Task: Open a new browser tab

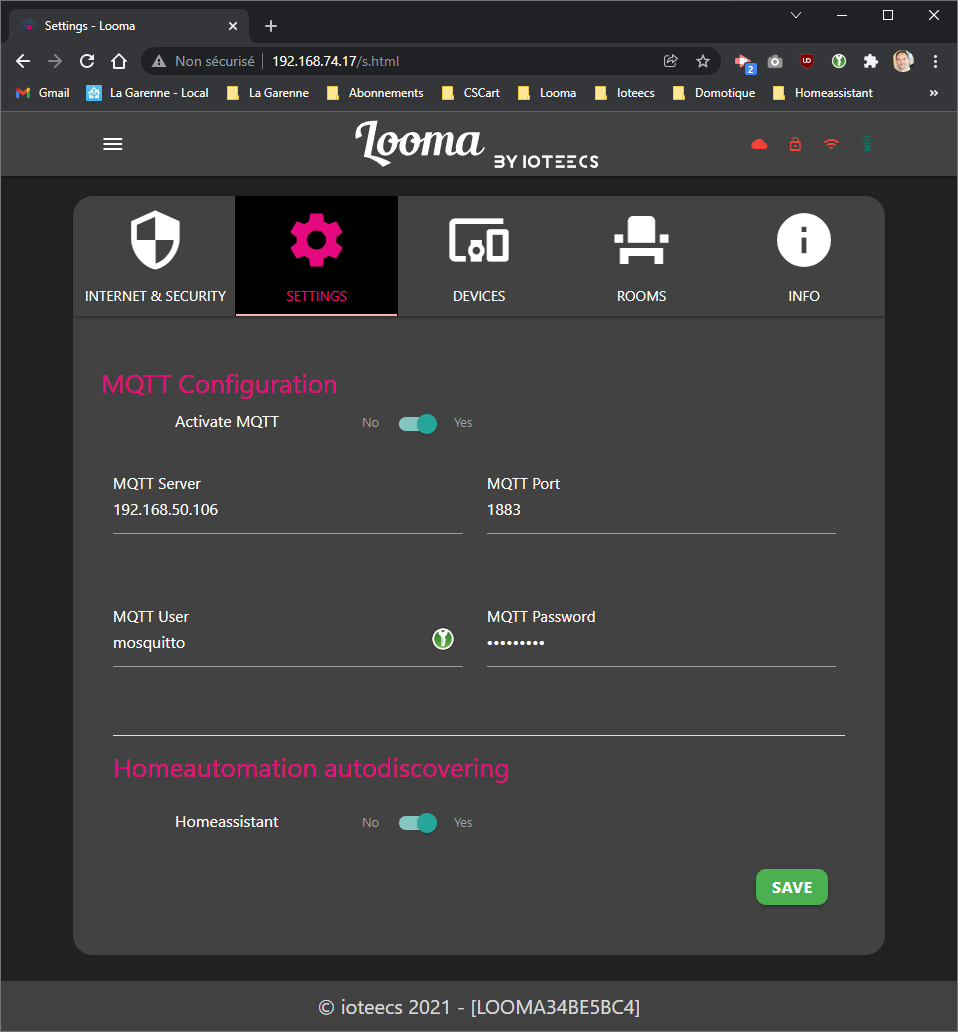Action: (x=270, y=26)
